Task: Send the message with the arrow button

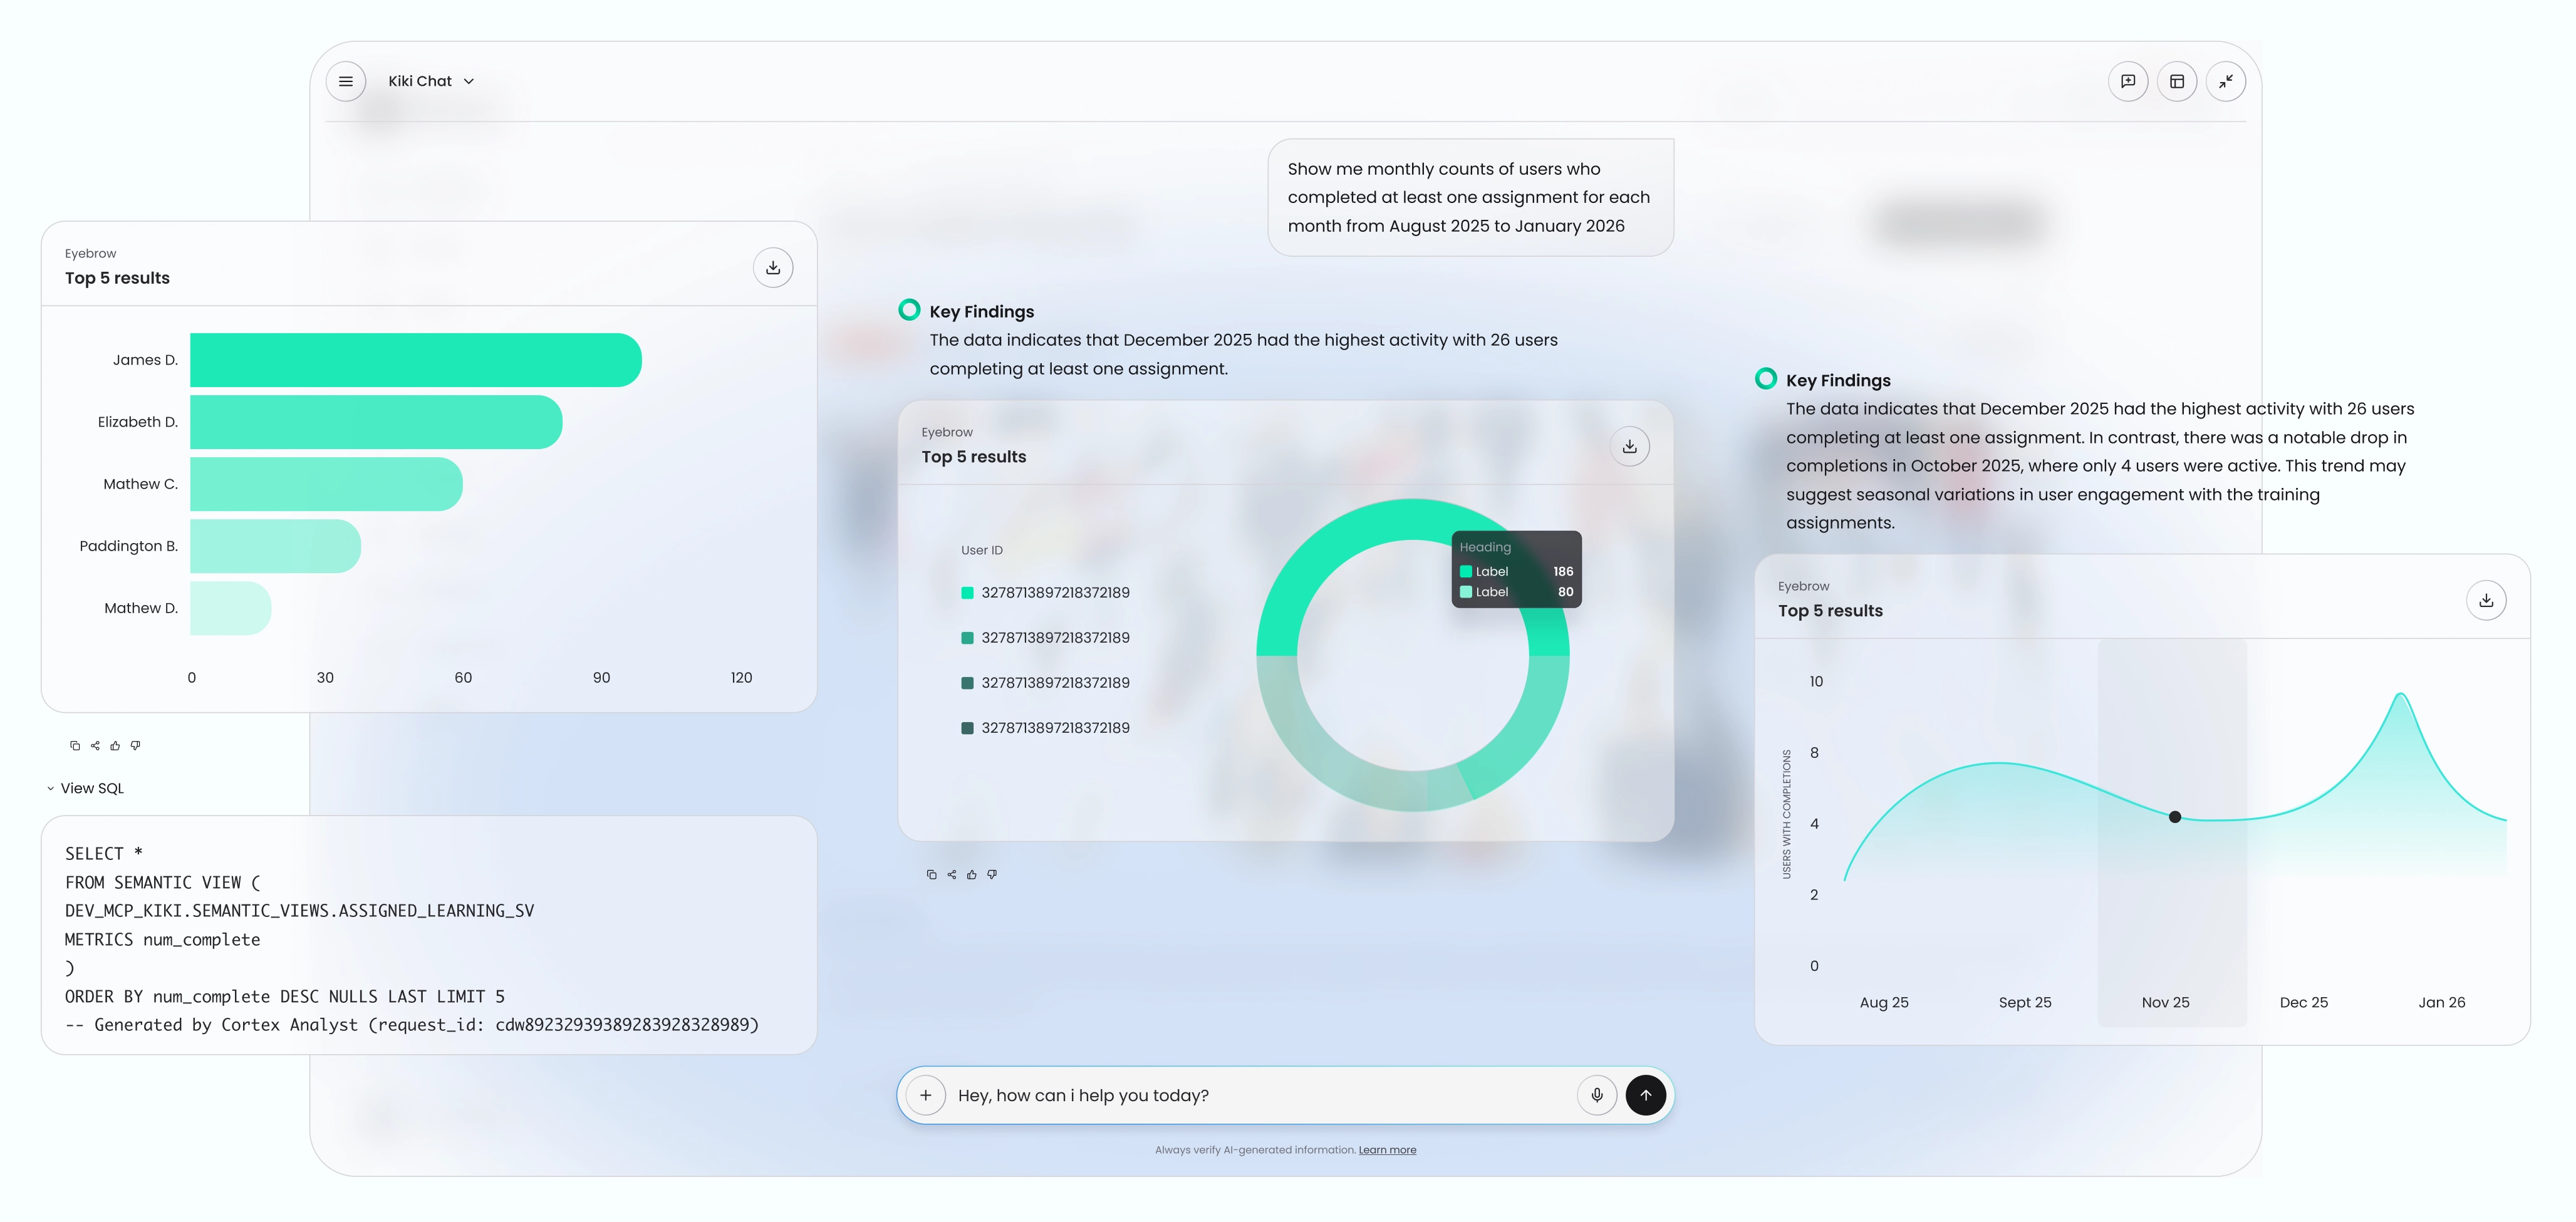Action: [1645, 1095]
